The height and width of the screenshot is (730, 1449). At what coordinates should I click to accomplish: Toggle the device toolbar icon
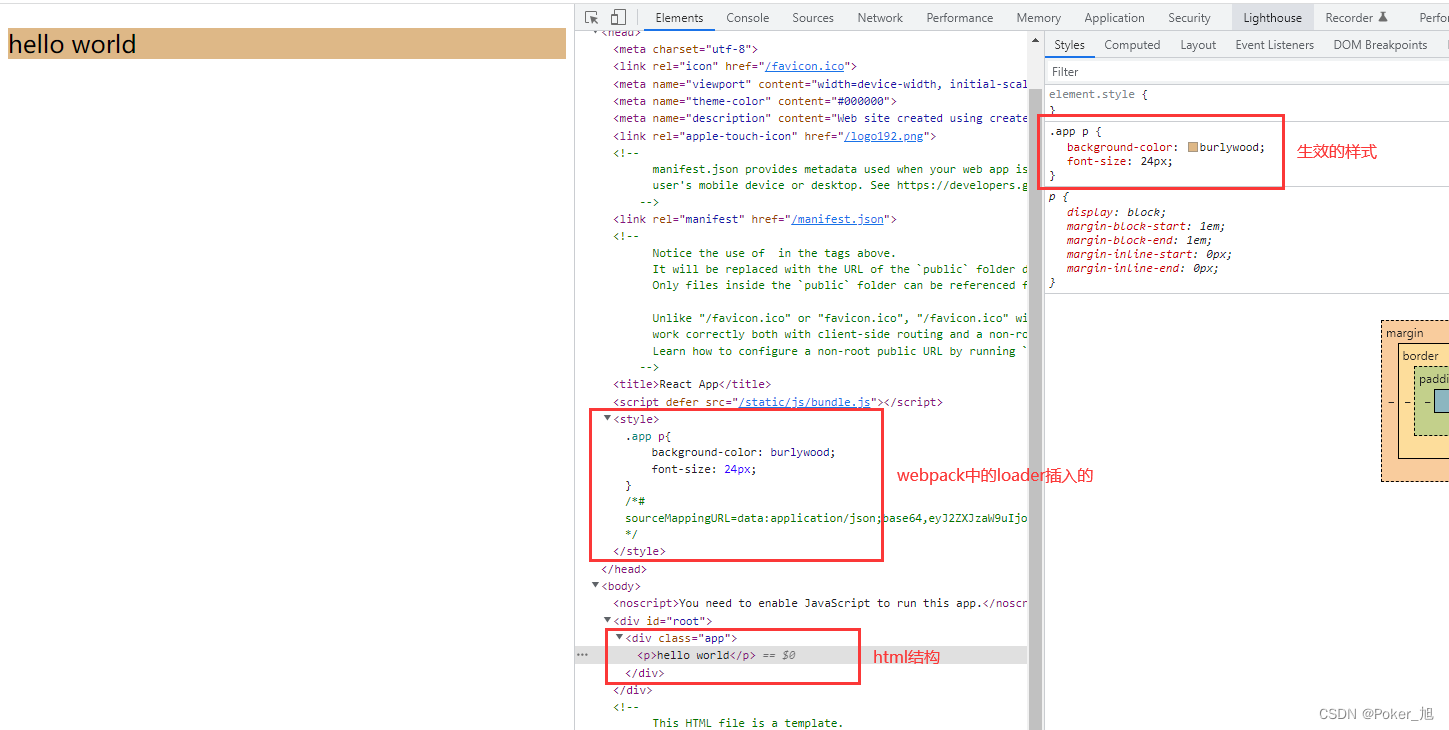[x=618, y=18]
